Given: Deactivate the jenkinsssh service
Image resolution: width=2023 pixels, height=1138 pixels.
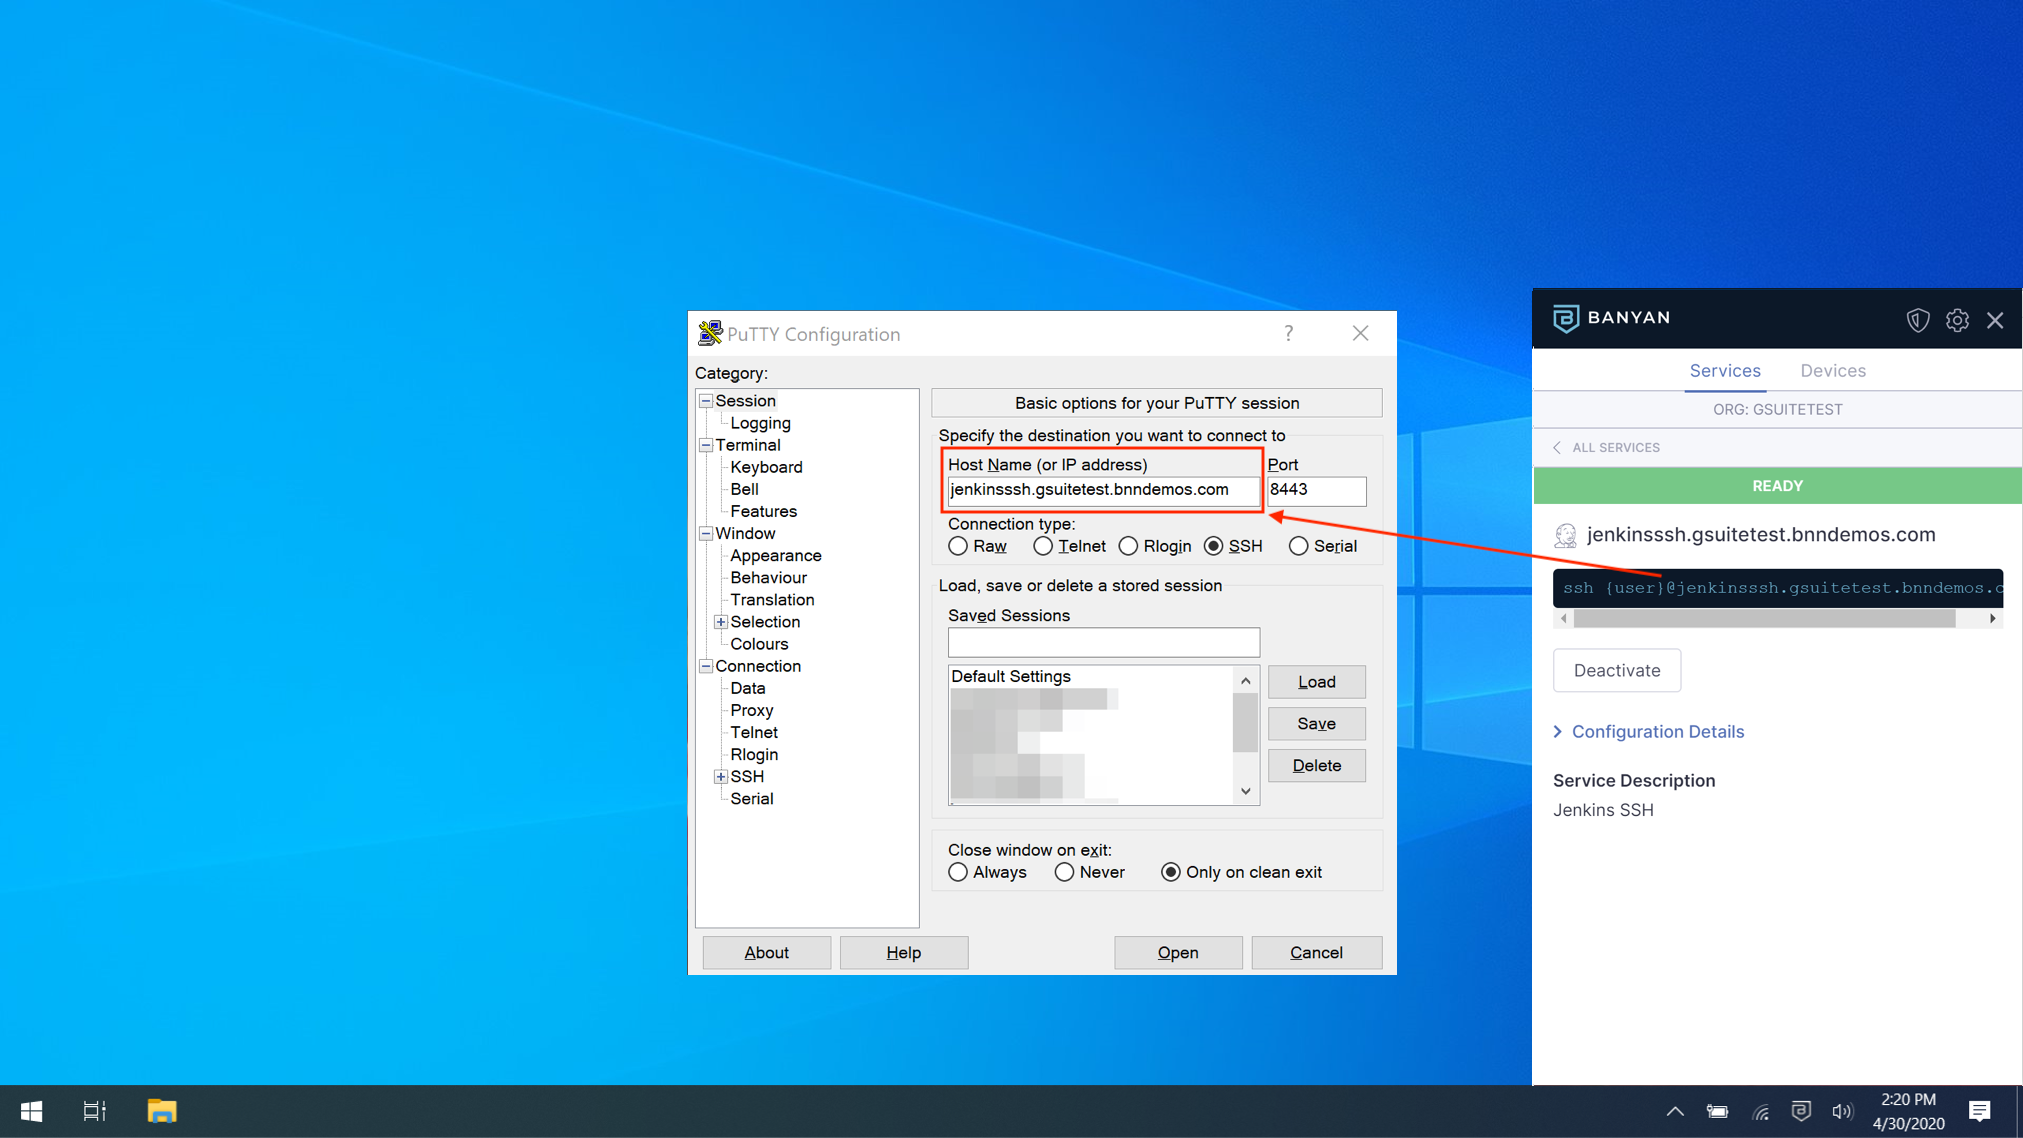Looking at the screenshot, I should pos(1616,671).
